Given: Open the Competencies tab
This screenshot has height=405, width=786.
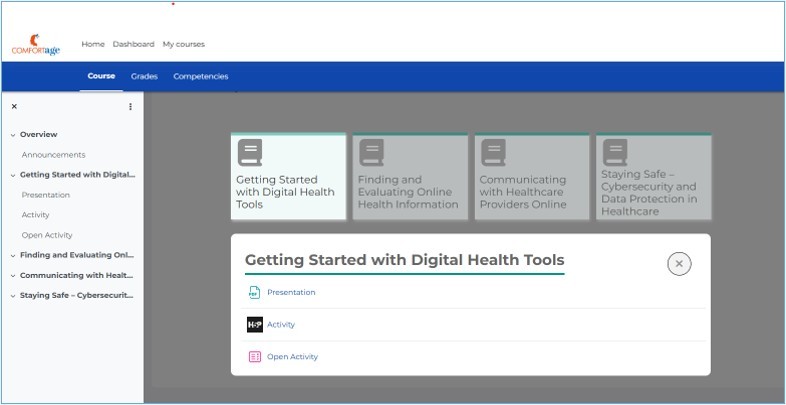Looking at the screenshot, I should [200, 76].
